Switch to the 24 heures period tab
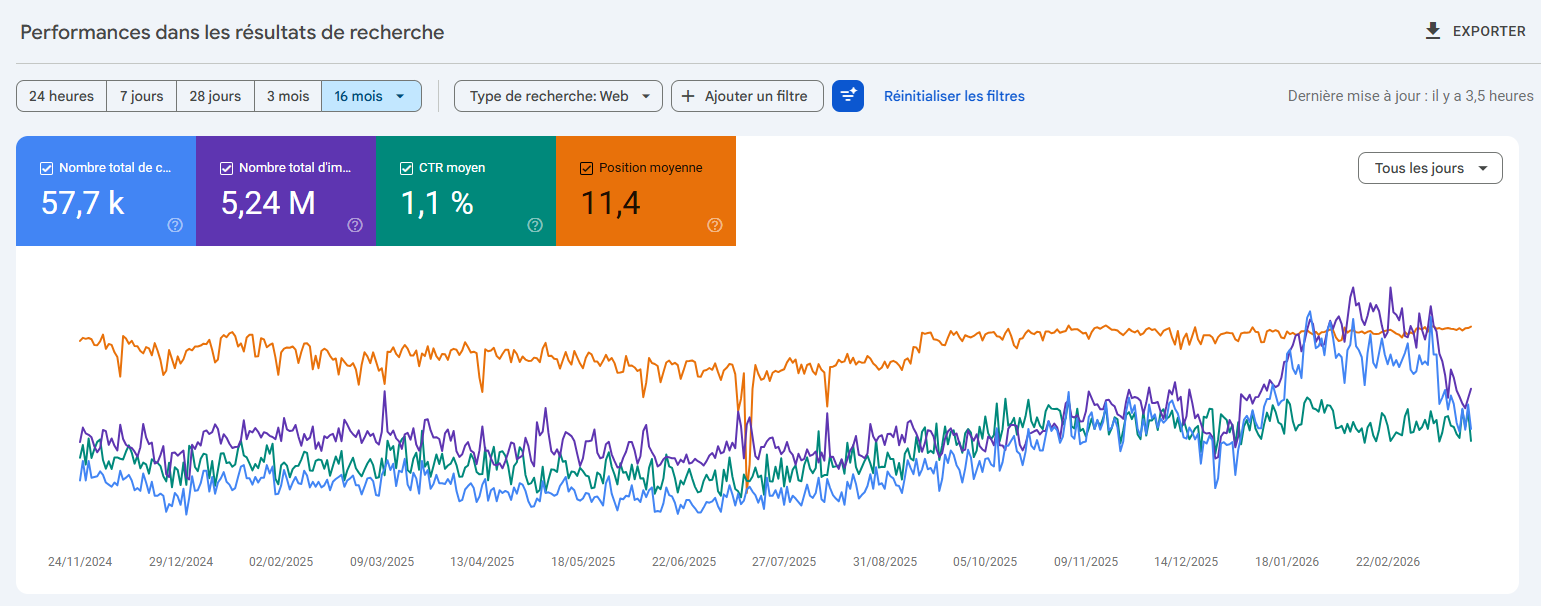1541x606 pixels. point(61,96)
